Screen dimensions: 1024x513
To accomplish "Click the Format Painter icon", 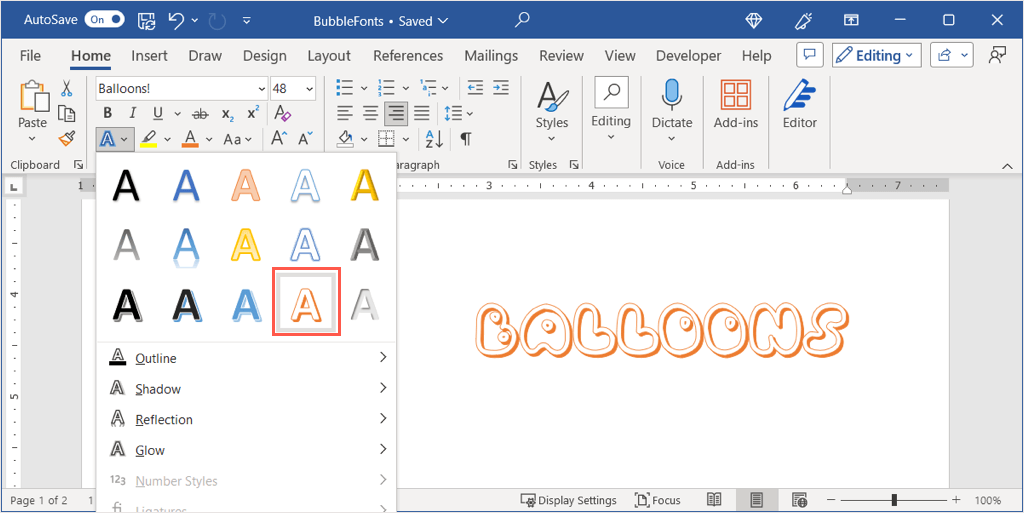I will (x=67, y=138).
